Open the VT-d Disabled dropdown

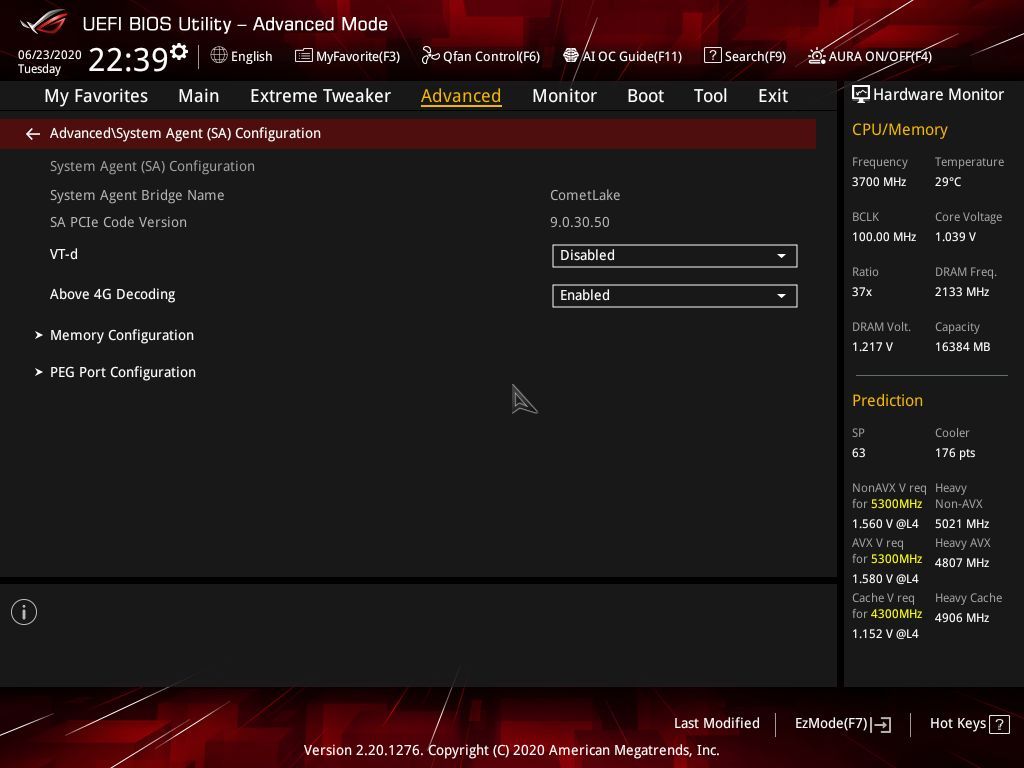coord(675,256)
